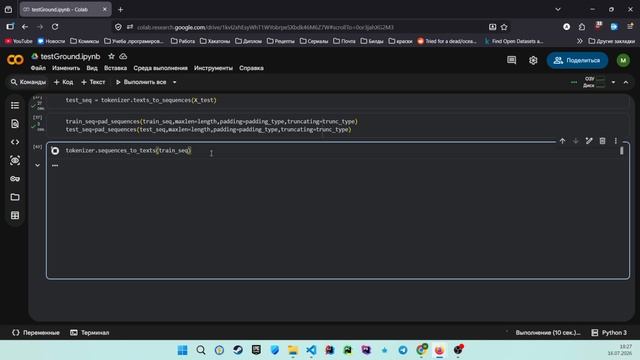
Task: Open the Find Open Datasets bookmark
Action: (x=514, y=41)
